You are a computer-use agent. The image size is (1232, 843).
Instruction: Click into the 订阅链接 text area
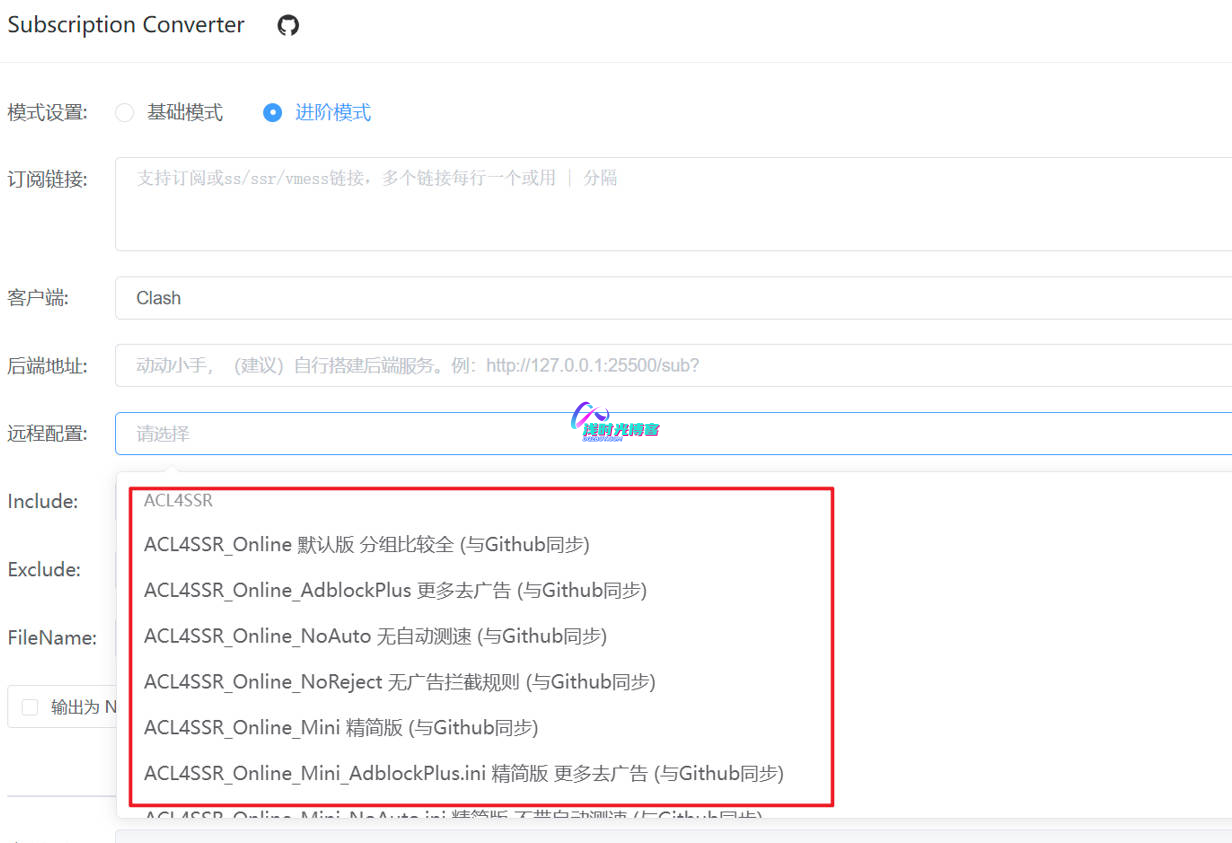670,203
